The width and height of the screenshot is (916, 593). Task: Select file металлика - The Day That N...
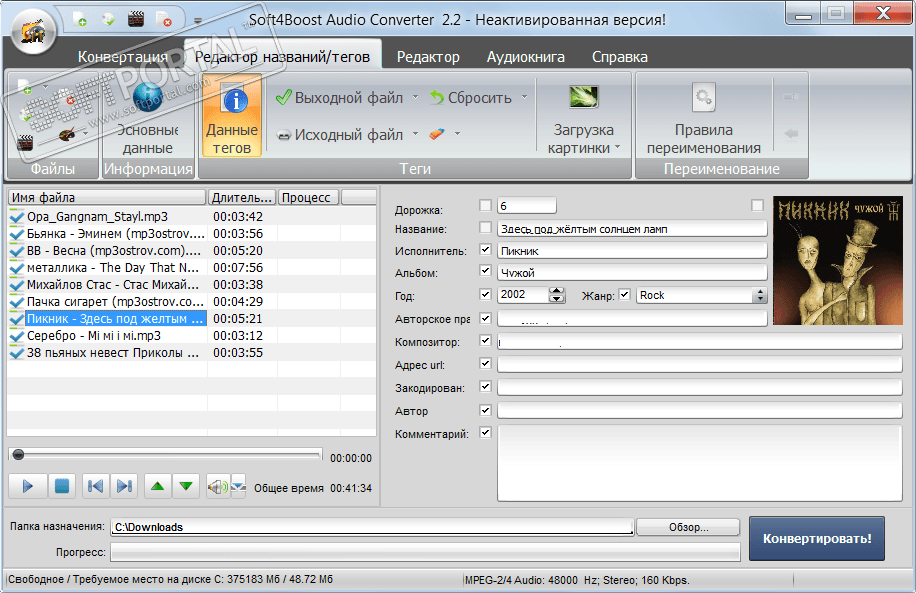pyautogui.click(x=192, y=268)
